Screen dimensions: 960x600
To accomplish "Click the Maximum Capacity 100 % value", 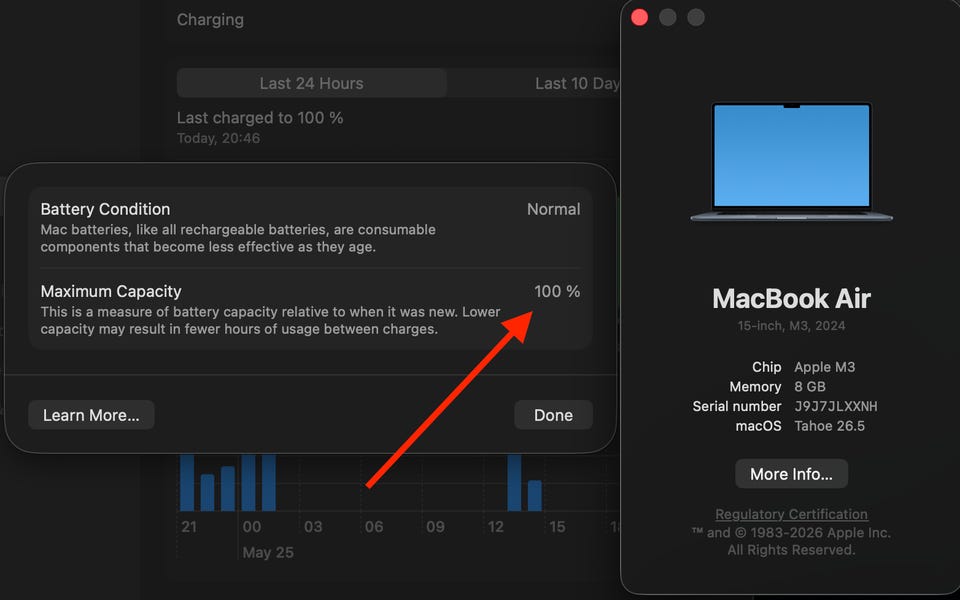I will [557, 291].
